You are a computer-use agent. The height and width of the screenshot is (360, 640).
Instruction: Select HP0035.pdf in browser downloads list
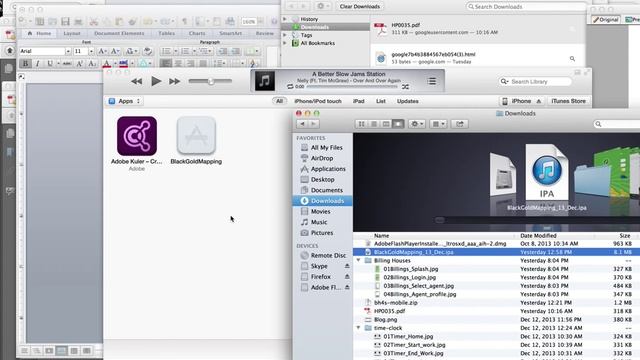tap(478, 29)
